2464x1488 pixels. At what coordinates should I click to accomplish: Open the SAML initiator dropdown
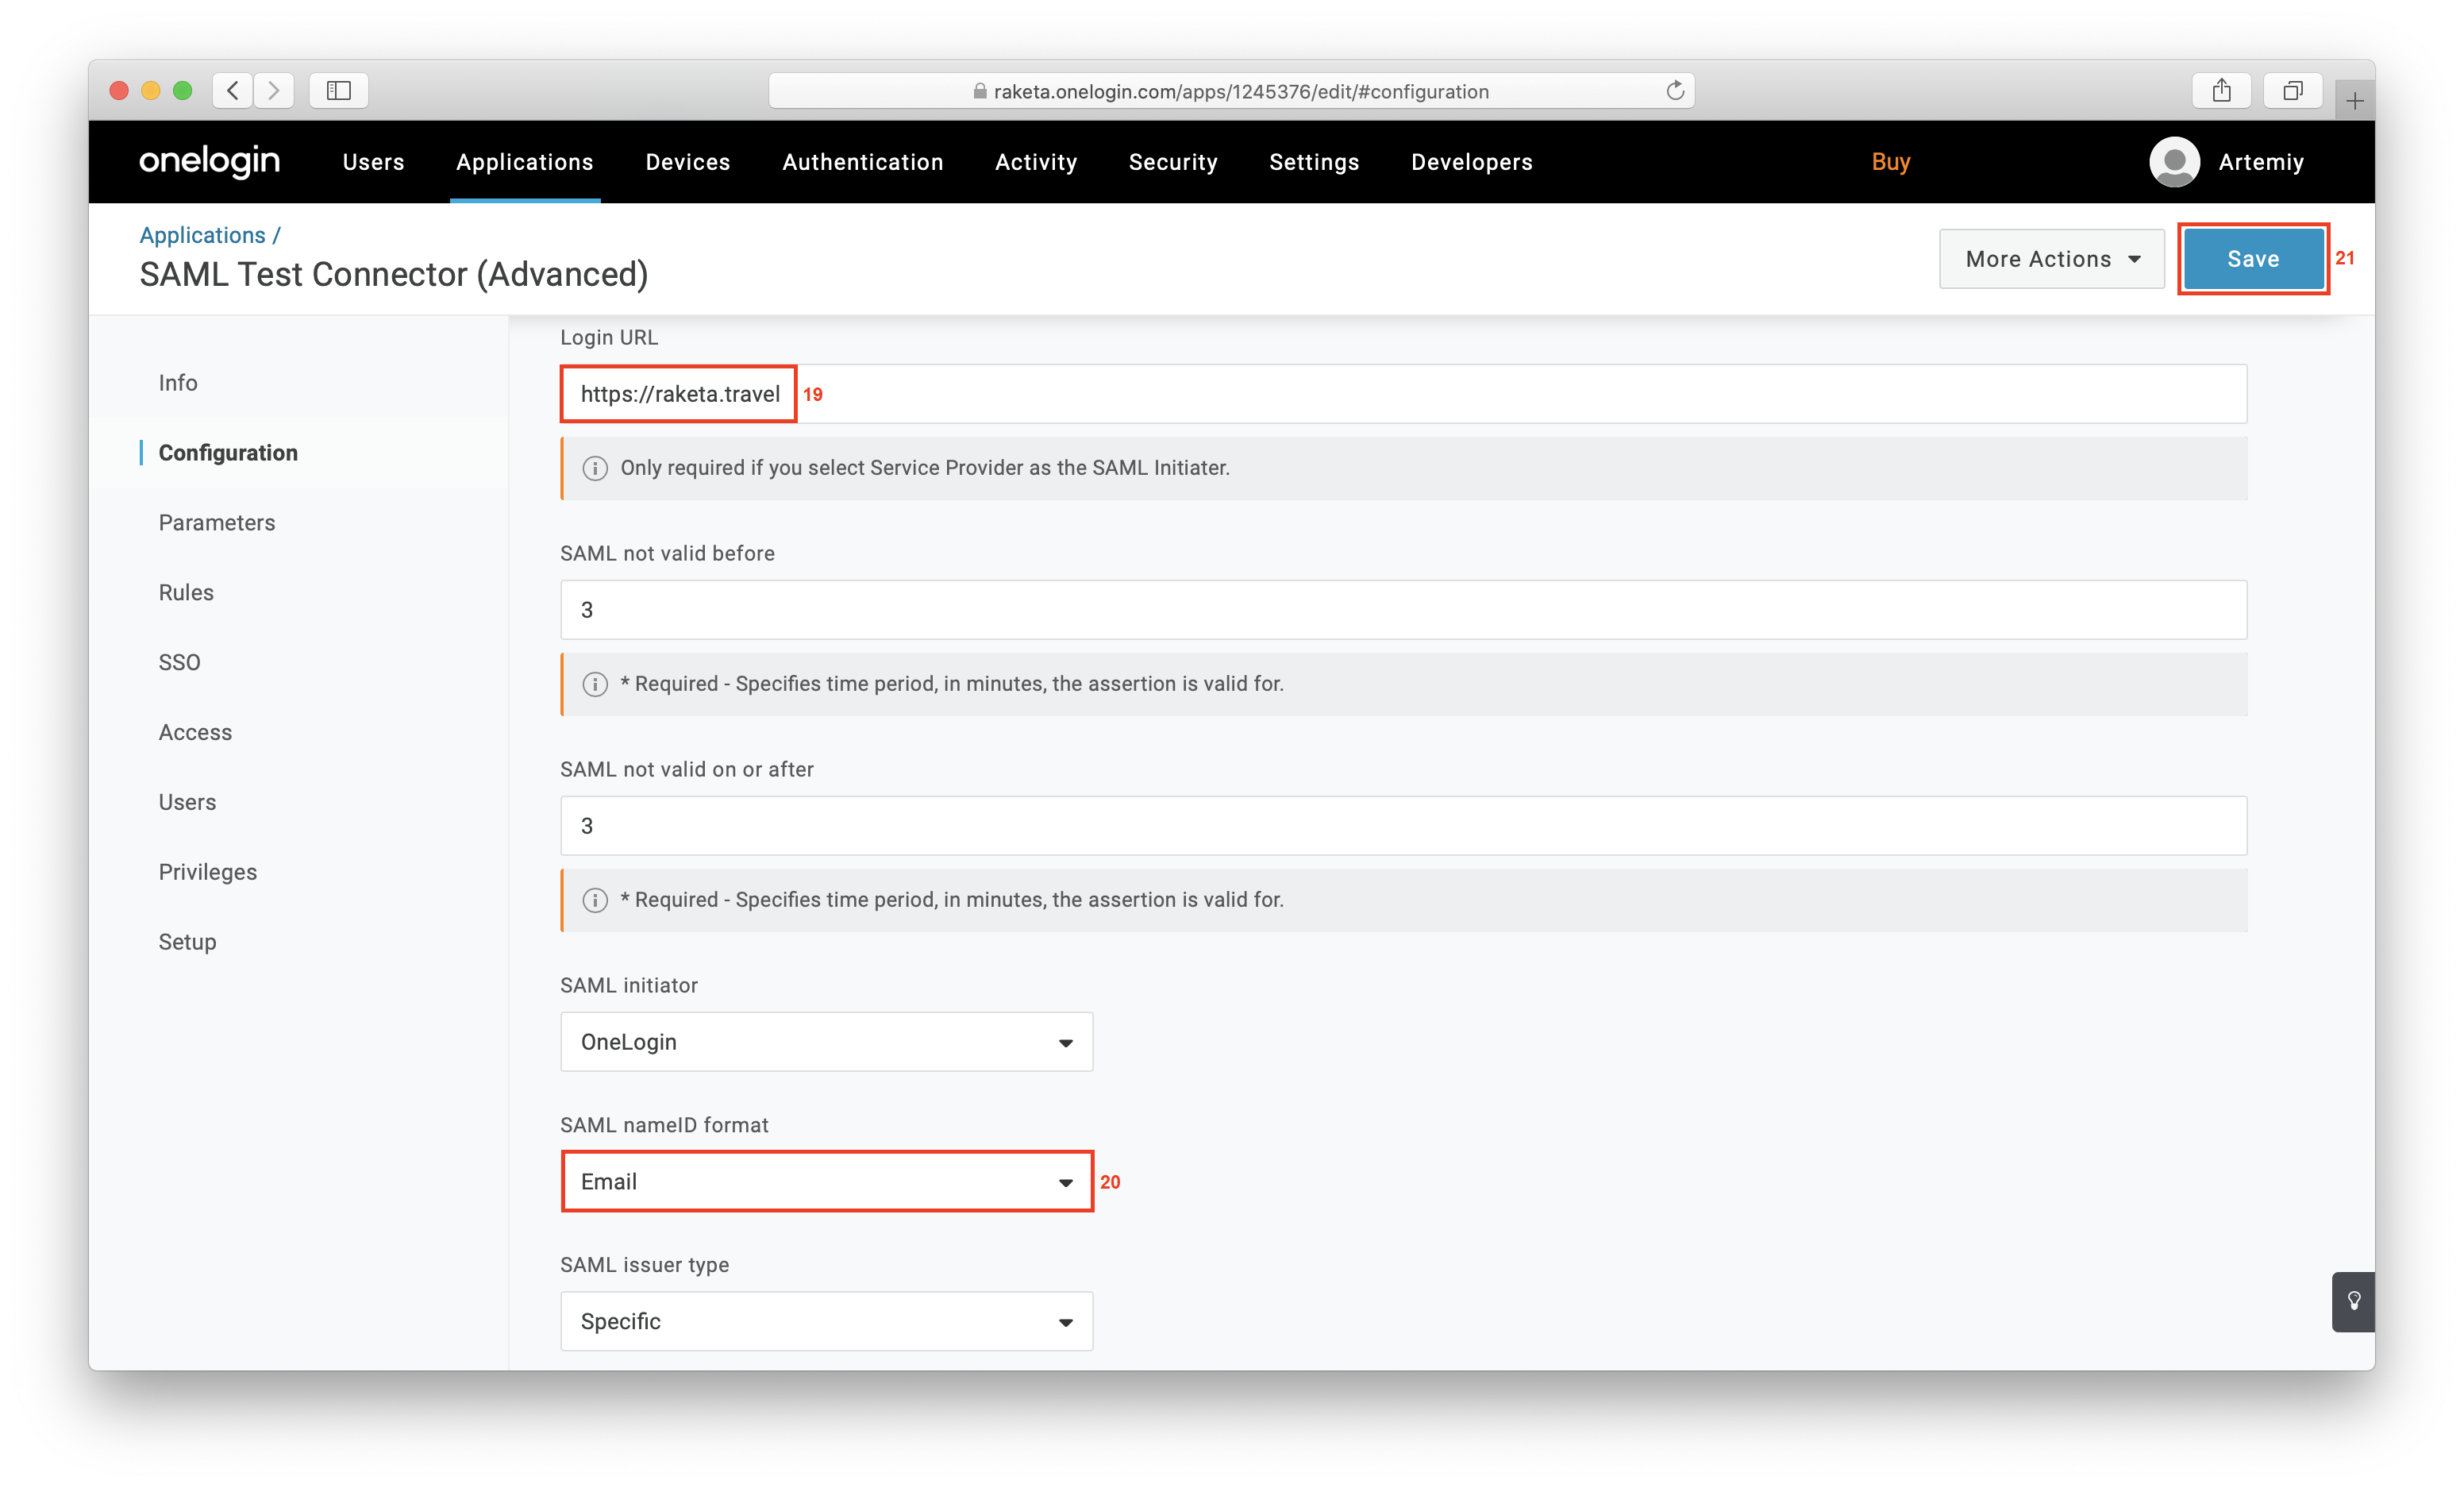pyautogui.click(x=826, y=1042)
